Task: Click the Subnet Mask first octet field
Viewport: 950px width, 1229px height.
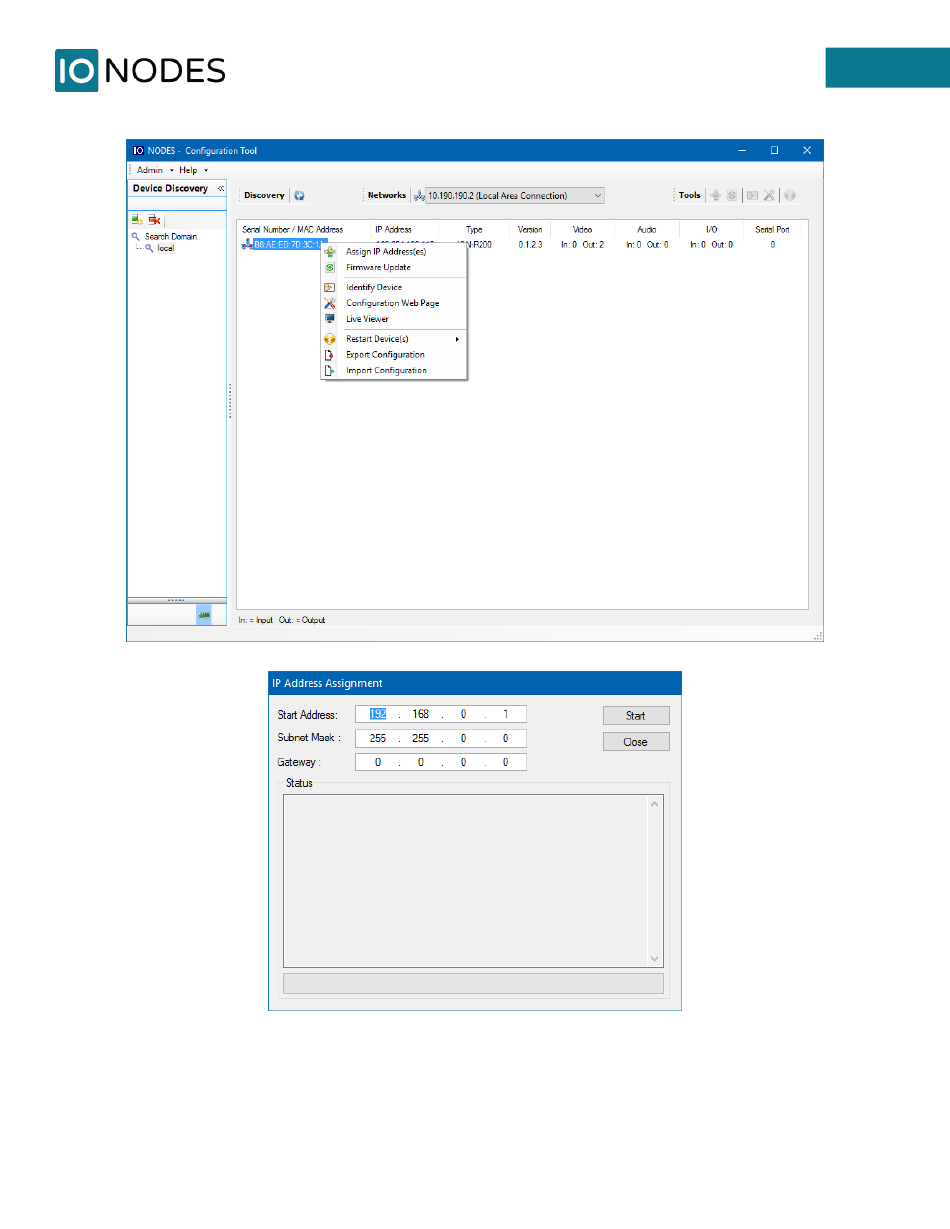Action: (x=378, y=738)
